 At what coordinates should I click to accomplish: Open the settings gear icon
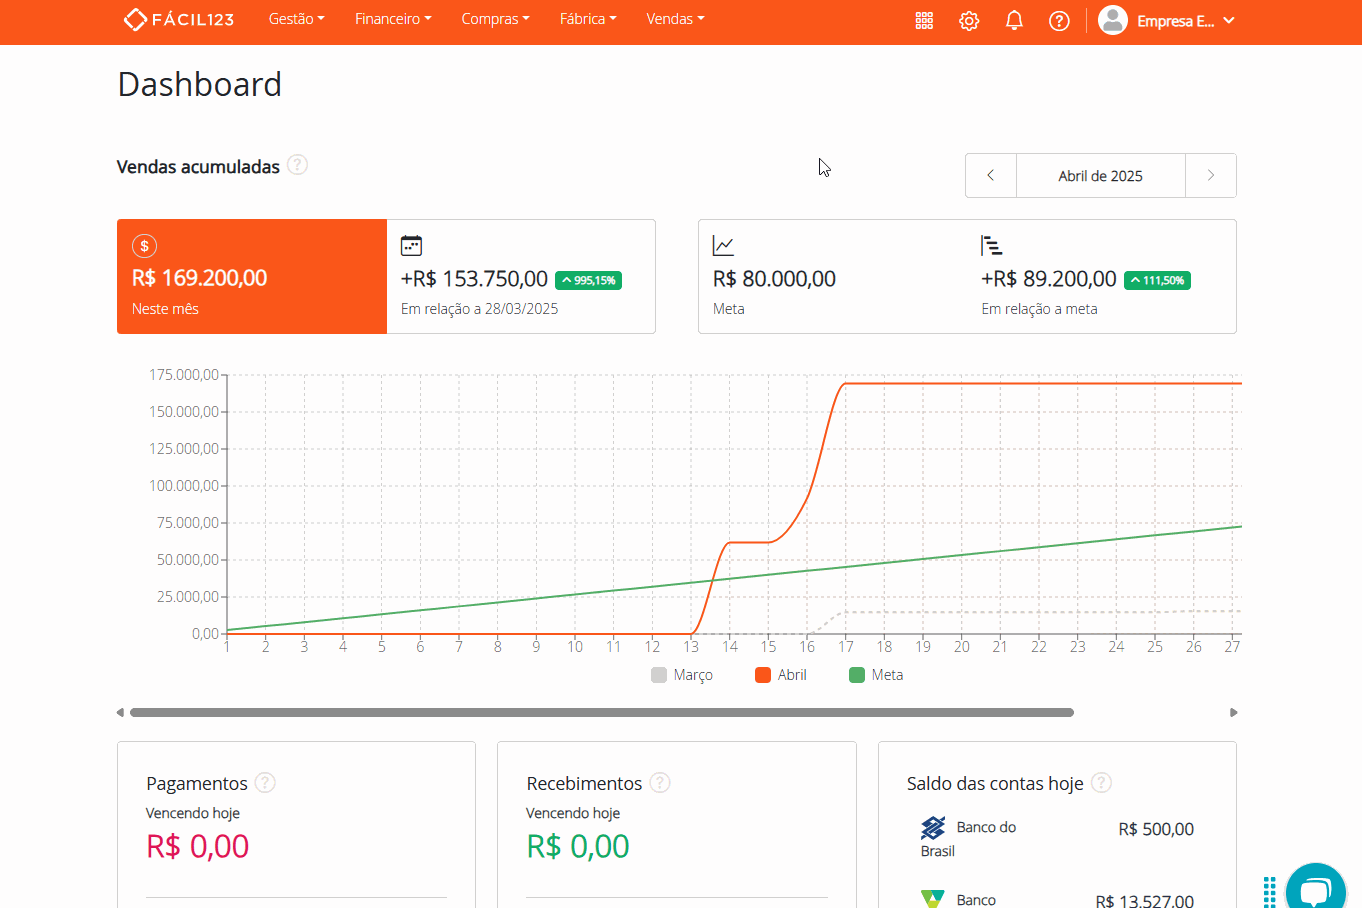(x=968, y=20)
